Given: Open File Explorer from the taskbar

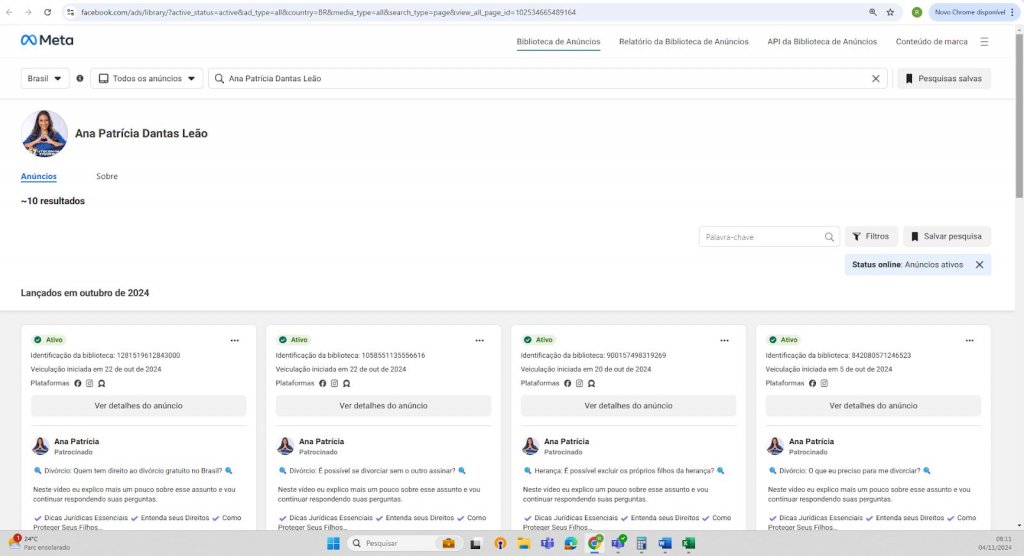Looking at the screenshot, I should click(x=523, y=543).
